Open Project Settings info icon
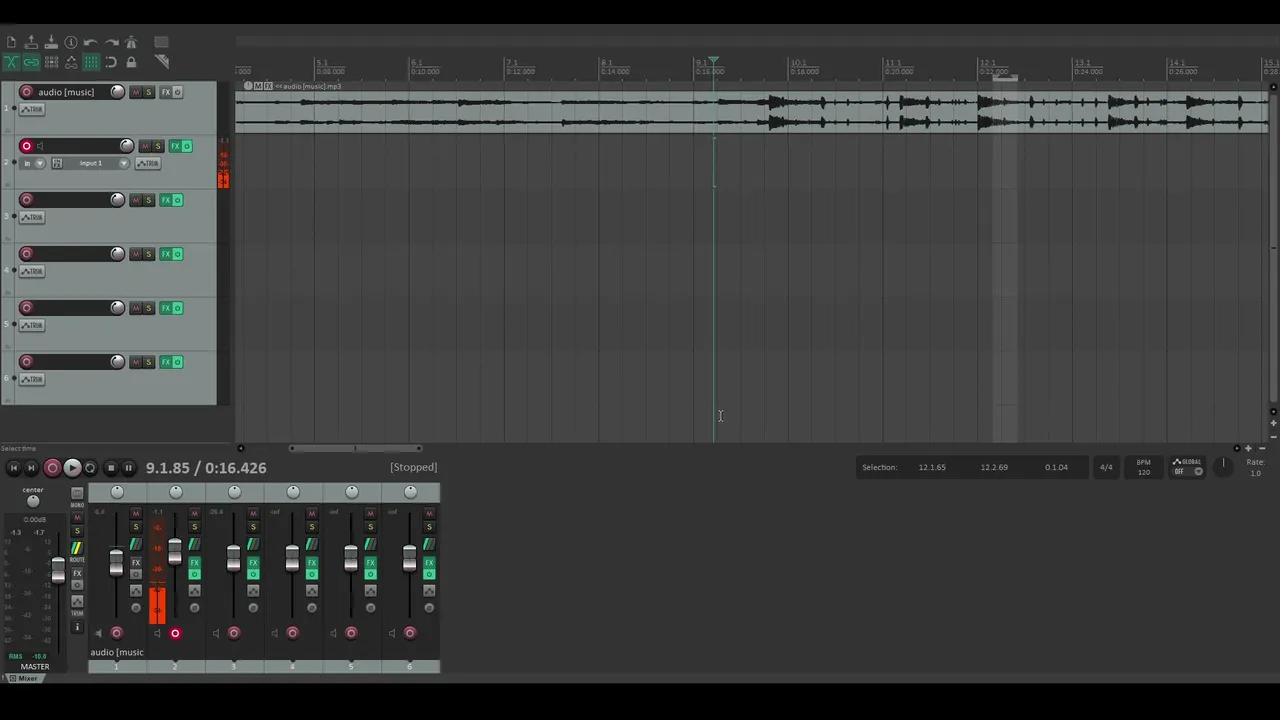This screenshot has width=1280, height=720. pos(71,42)
